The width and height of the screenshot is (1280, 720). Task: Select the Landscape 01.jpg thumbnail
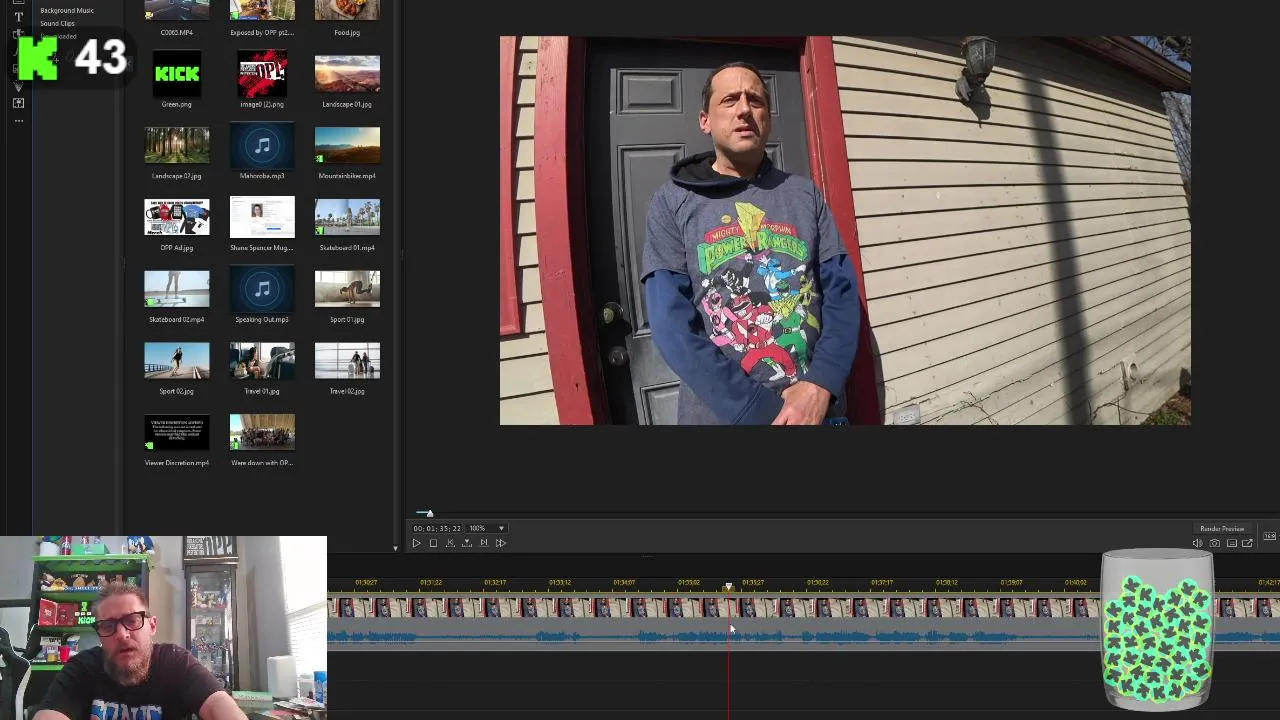click(x=347, y=74)
